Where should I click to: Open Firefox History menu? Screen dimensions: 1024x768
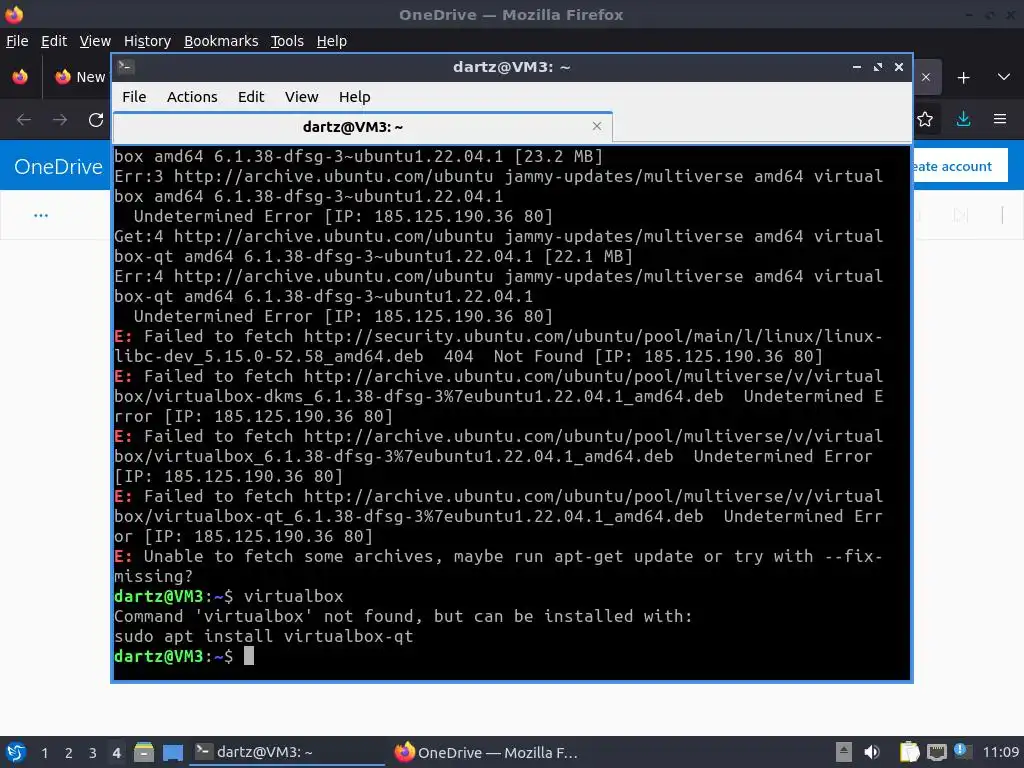click(x=147, y=41)
